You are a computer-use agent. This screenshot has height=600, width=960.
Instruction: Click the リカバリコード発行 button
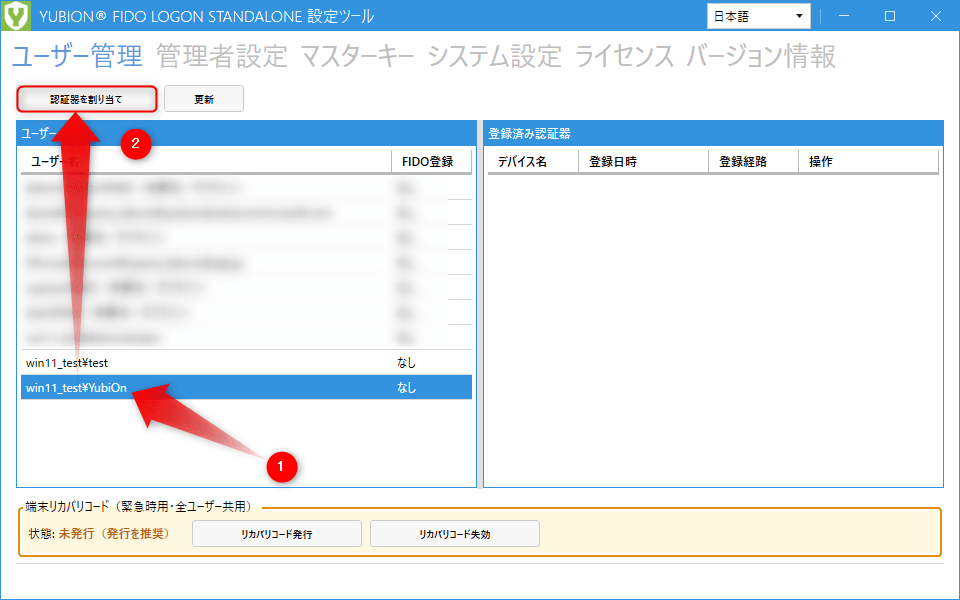[x=277, y=534]
